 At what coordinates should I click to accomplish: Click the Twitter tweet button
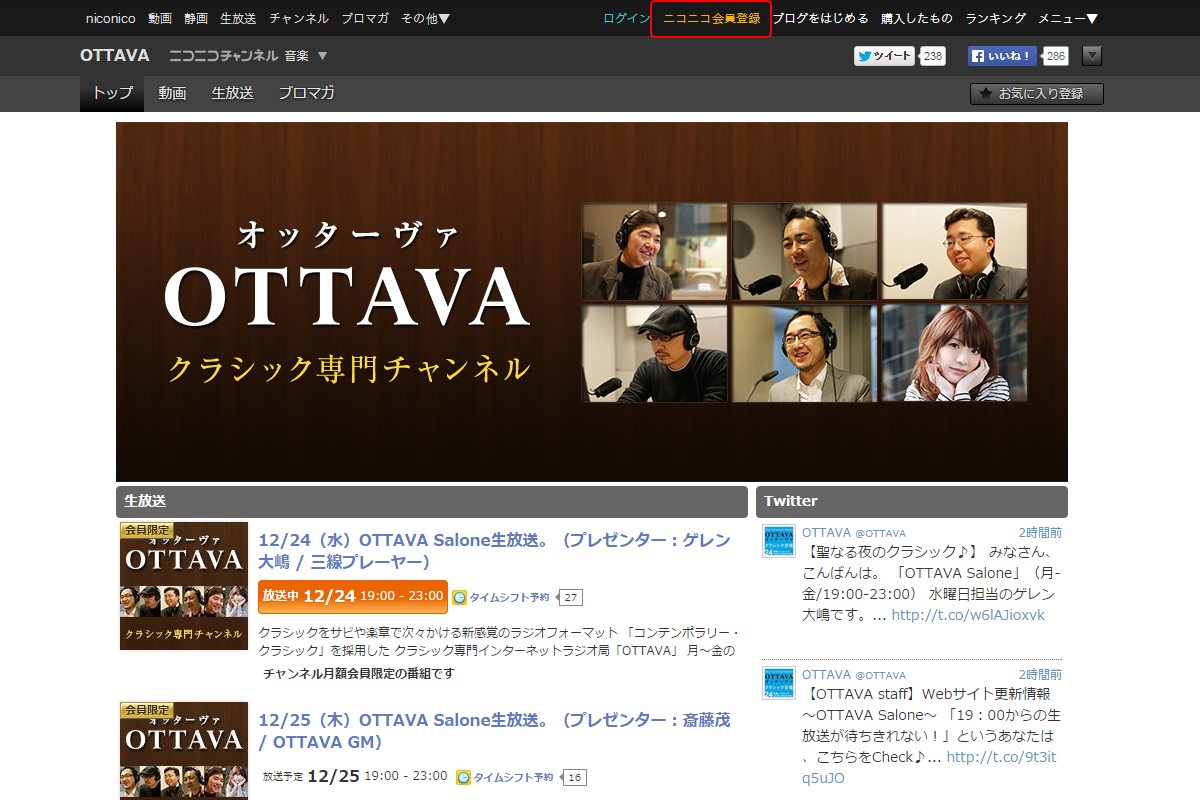coord(884,56)
